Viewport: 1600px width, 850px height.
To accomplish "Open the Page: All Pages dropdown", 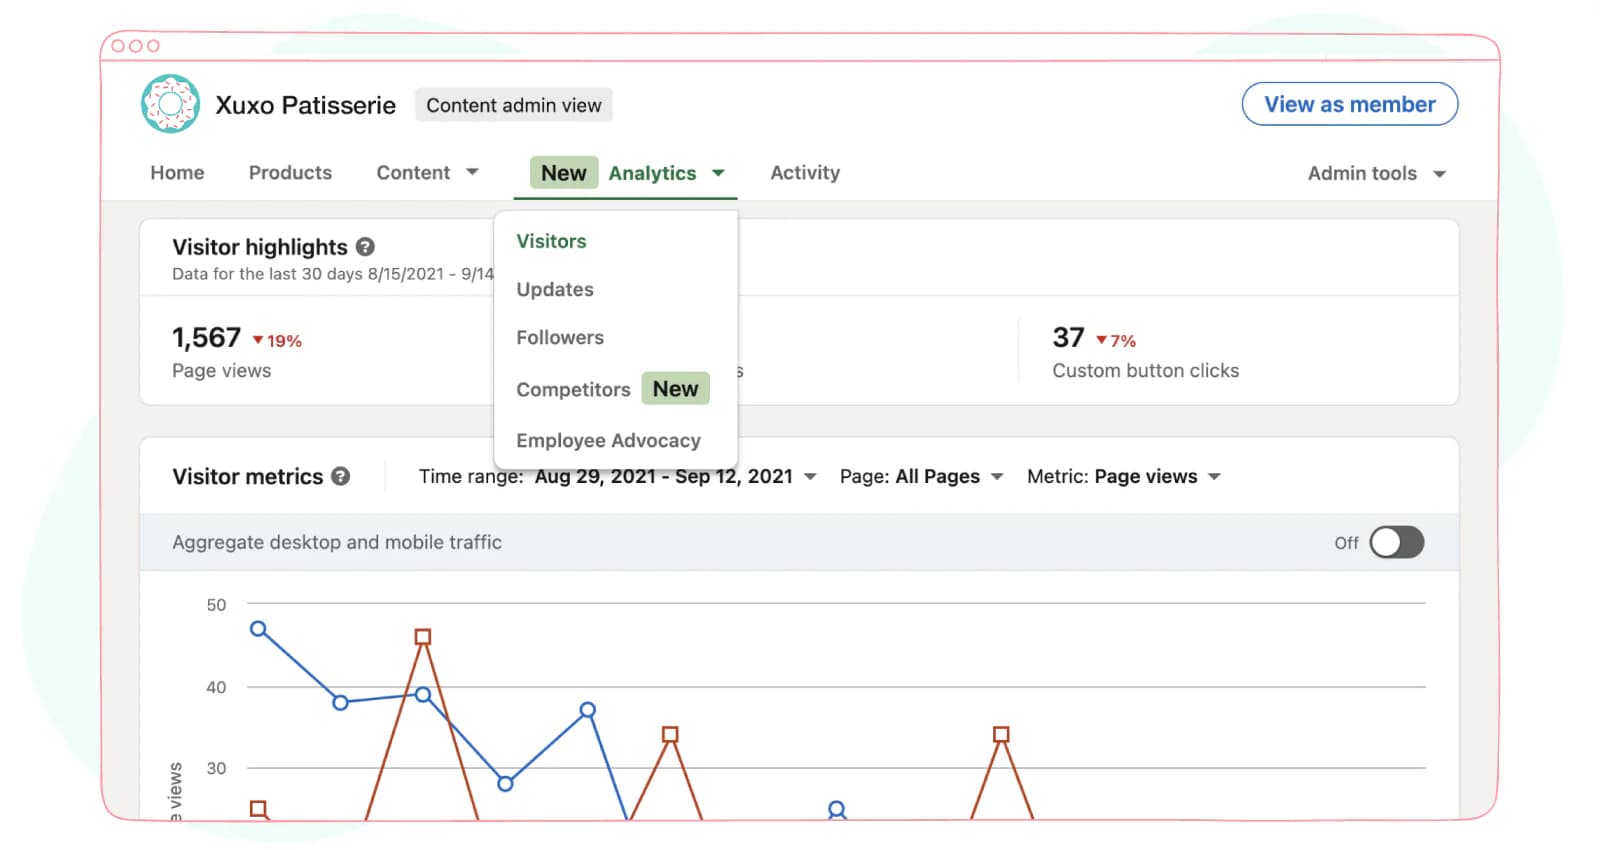I will point(921,477).
